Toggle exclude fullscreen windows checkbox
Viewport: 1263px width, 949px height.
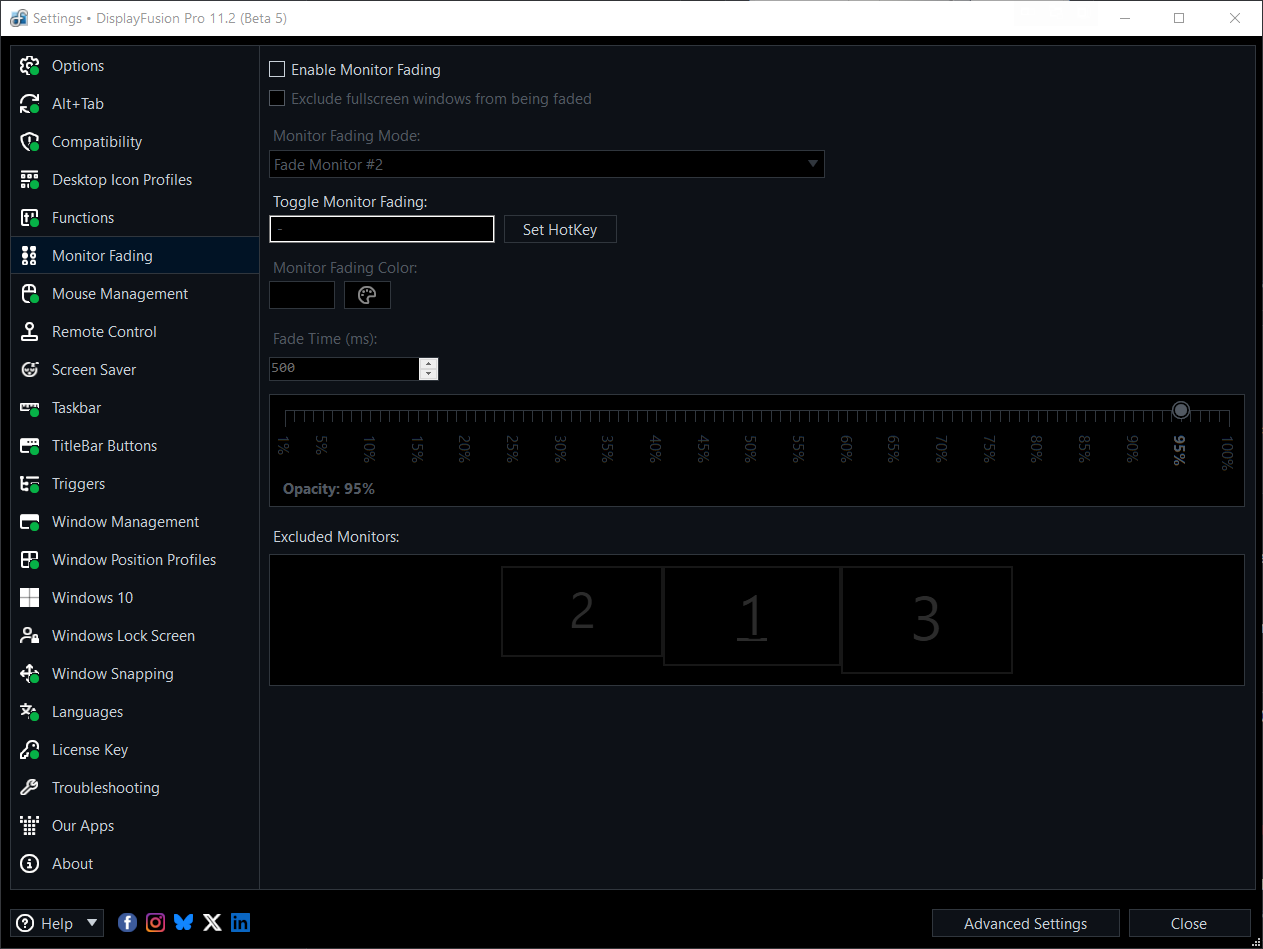pos(278,99)
